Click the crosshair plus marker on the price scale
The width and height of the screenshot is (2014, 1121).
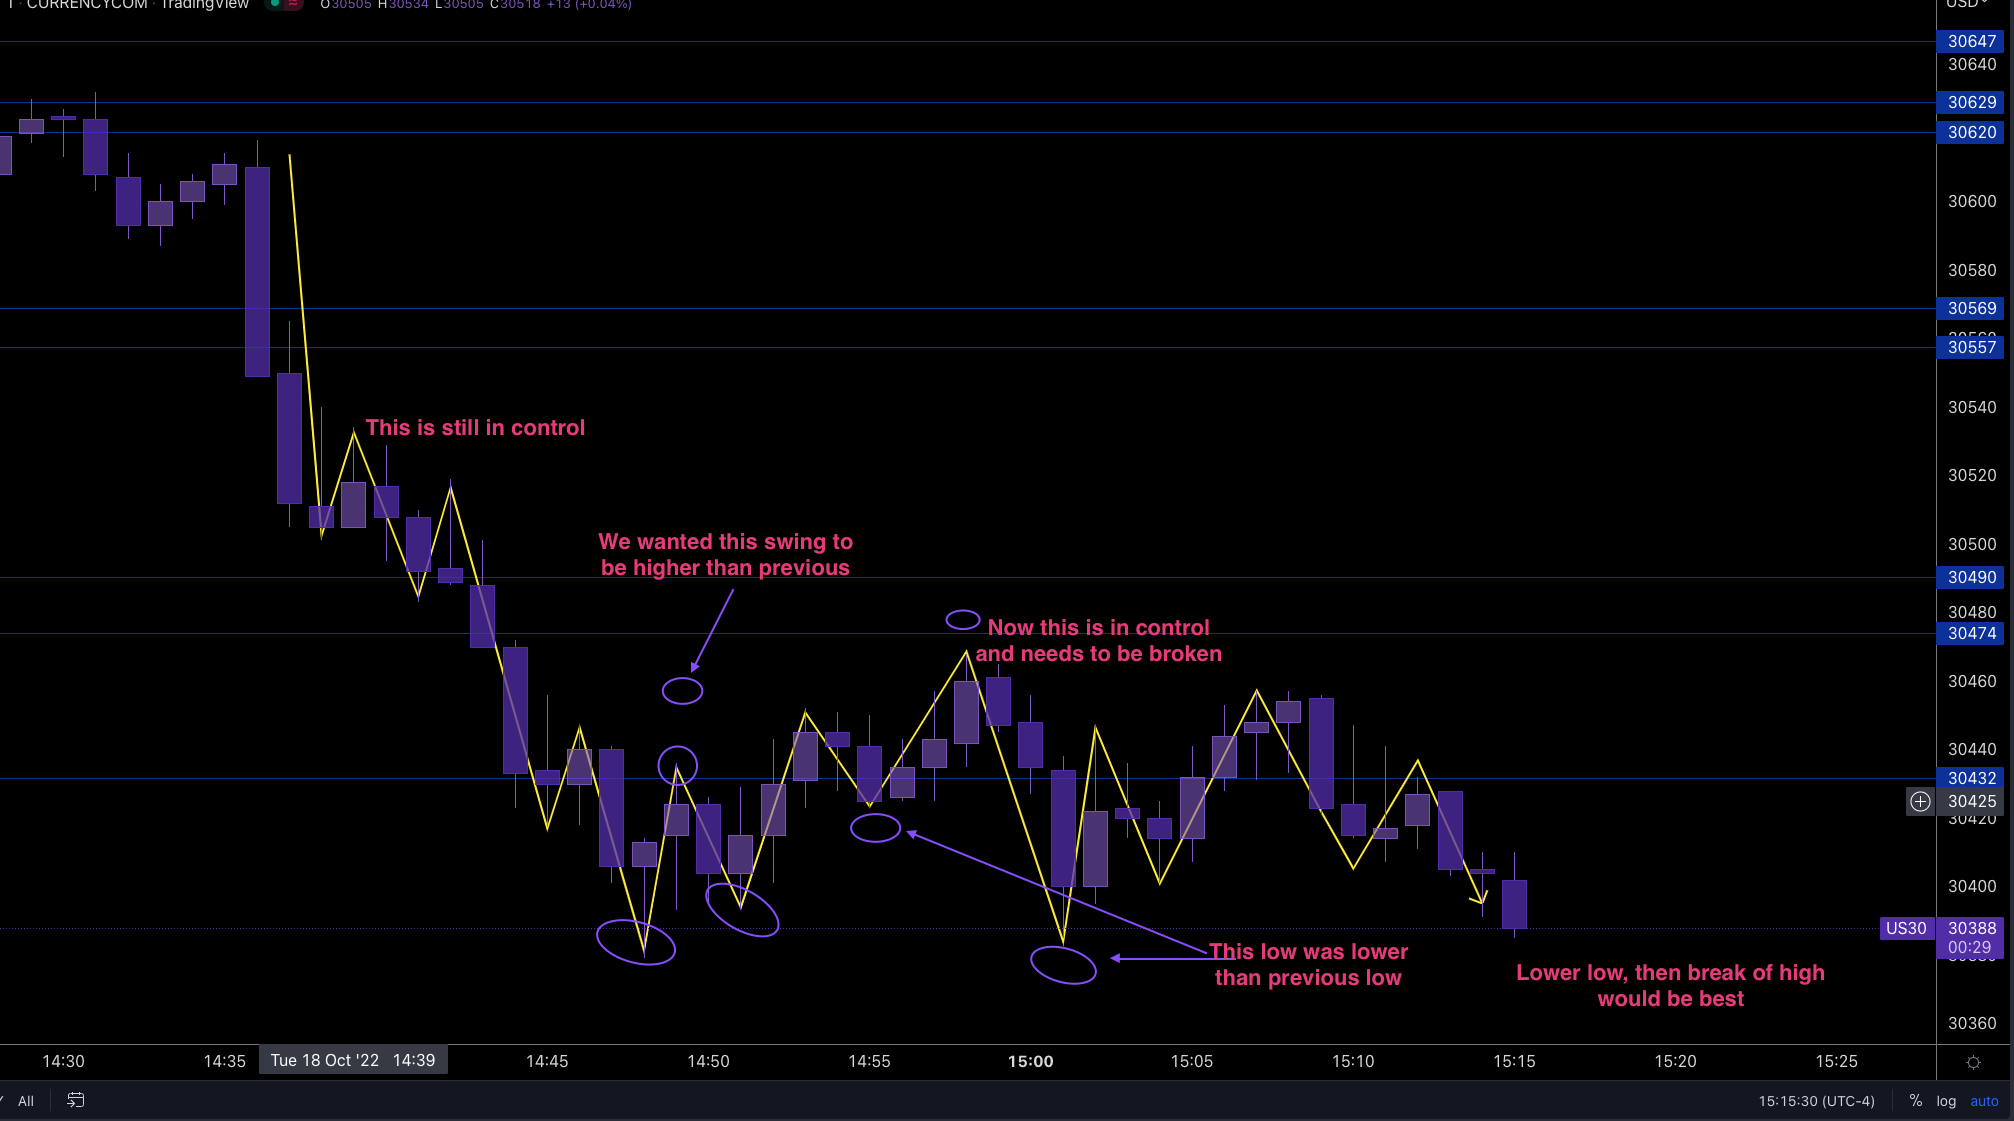pyautogui.click(x=1920, y=802)
